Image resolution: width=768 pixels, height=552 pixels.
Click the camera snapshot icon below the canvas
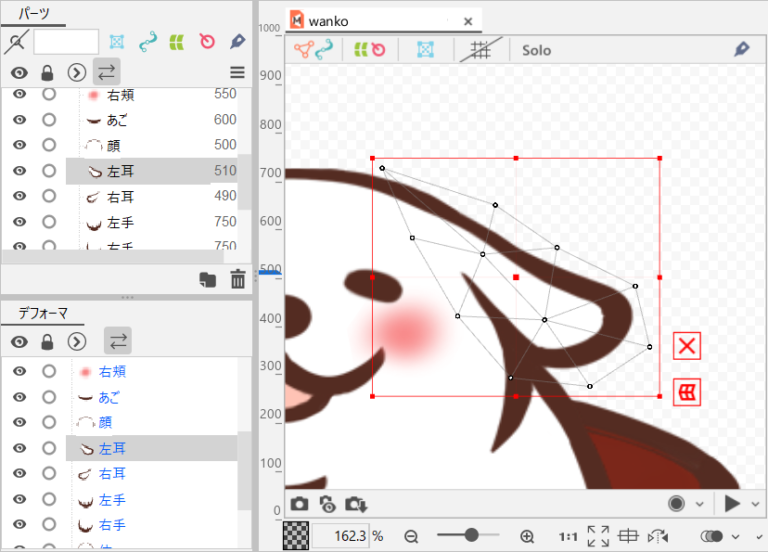(299, 504)
